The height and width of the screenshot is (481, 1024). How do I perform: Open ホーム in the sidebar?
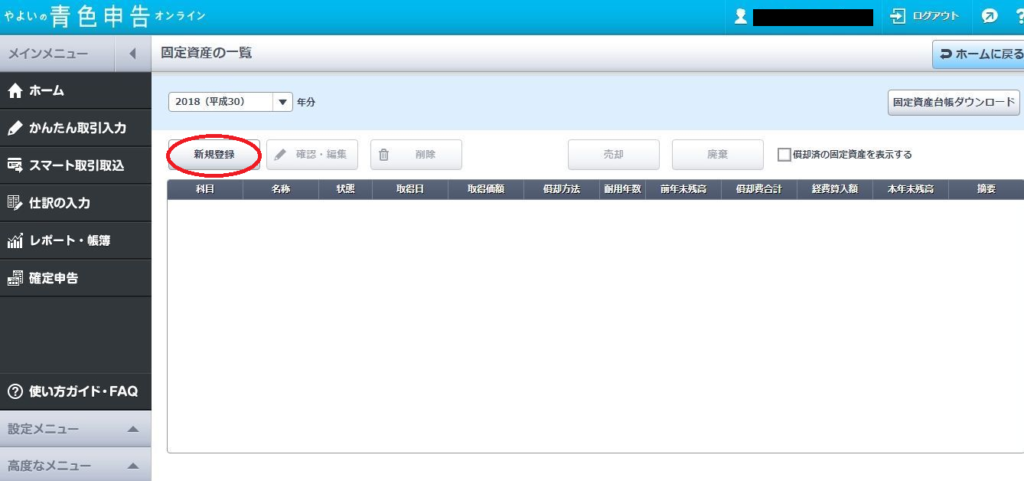75,91
